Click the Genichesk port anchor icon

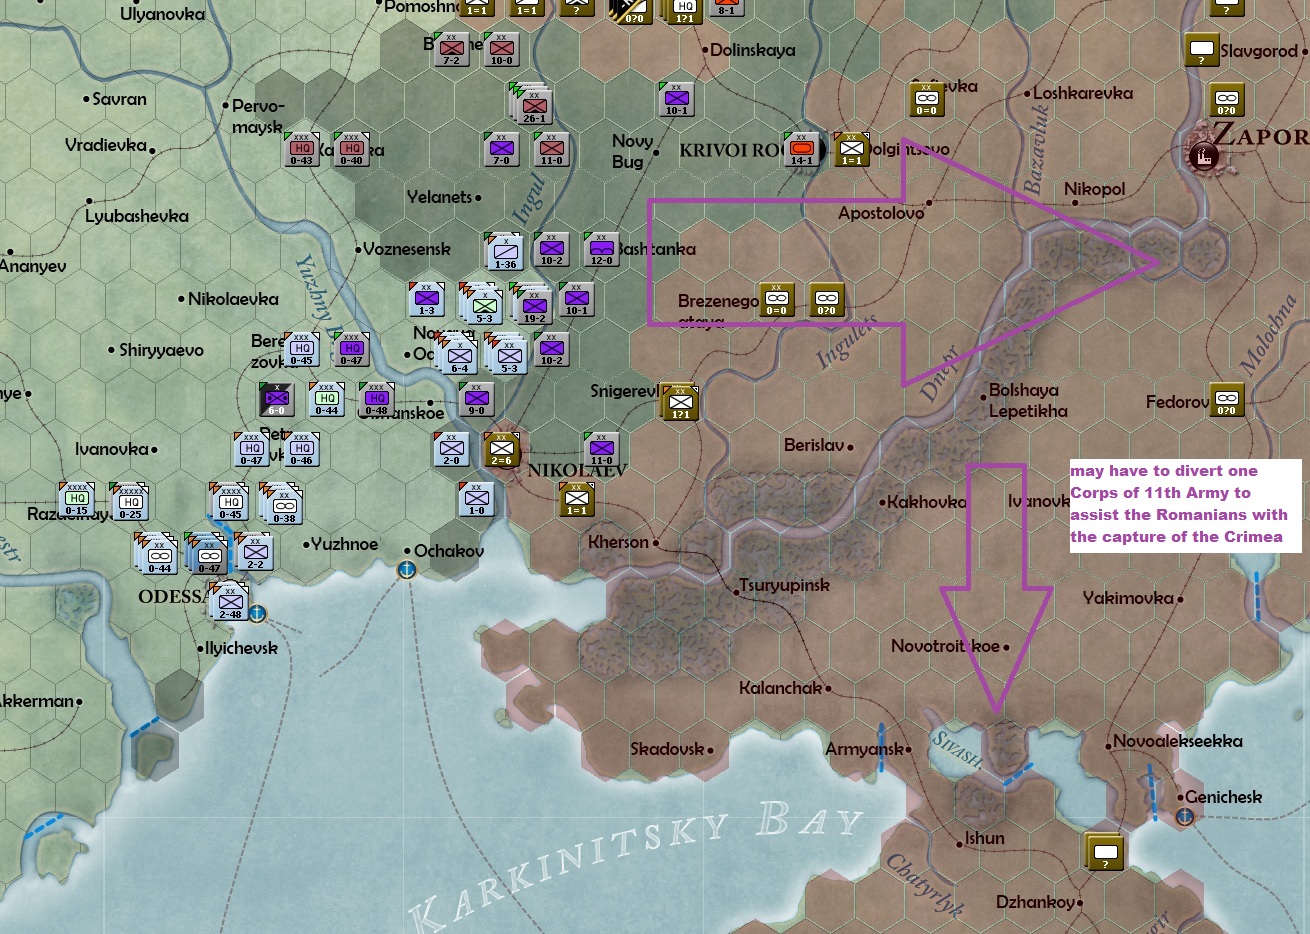[x=1184, y=817]
